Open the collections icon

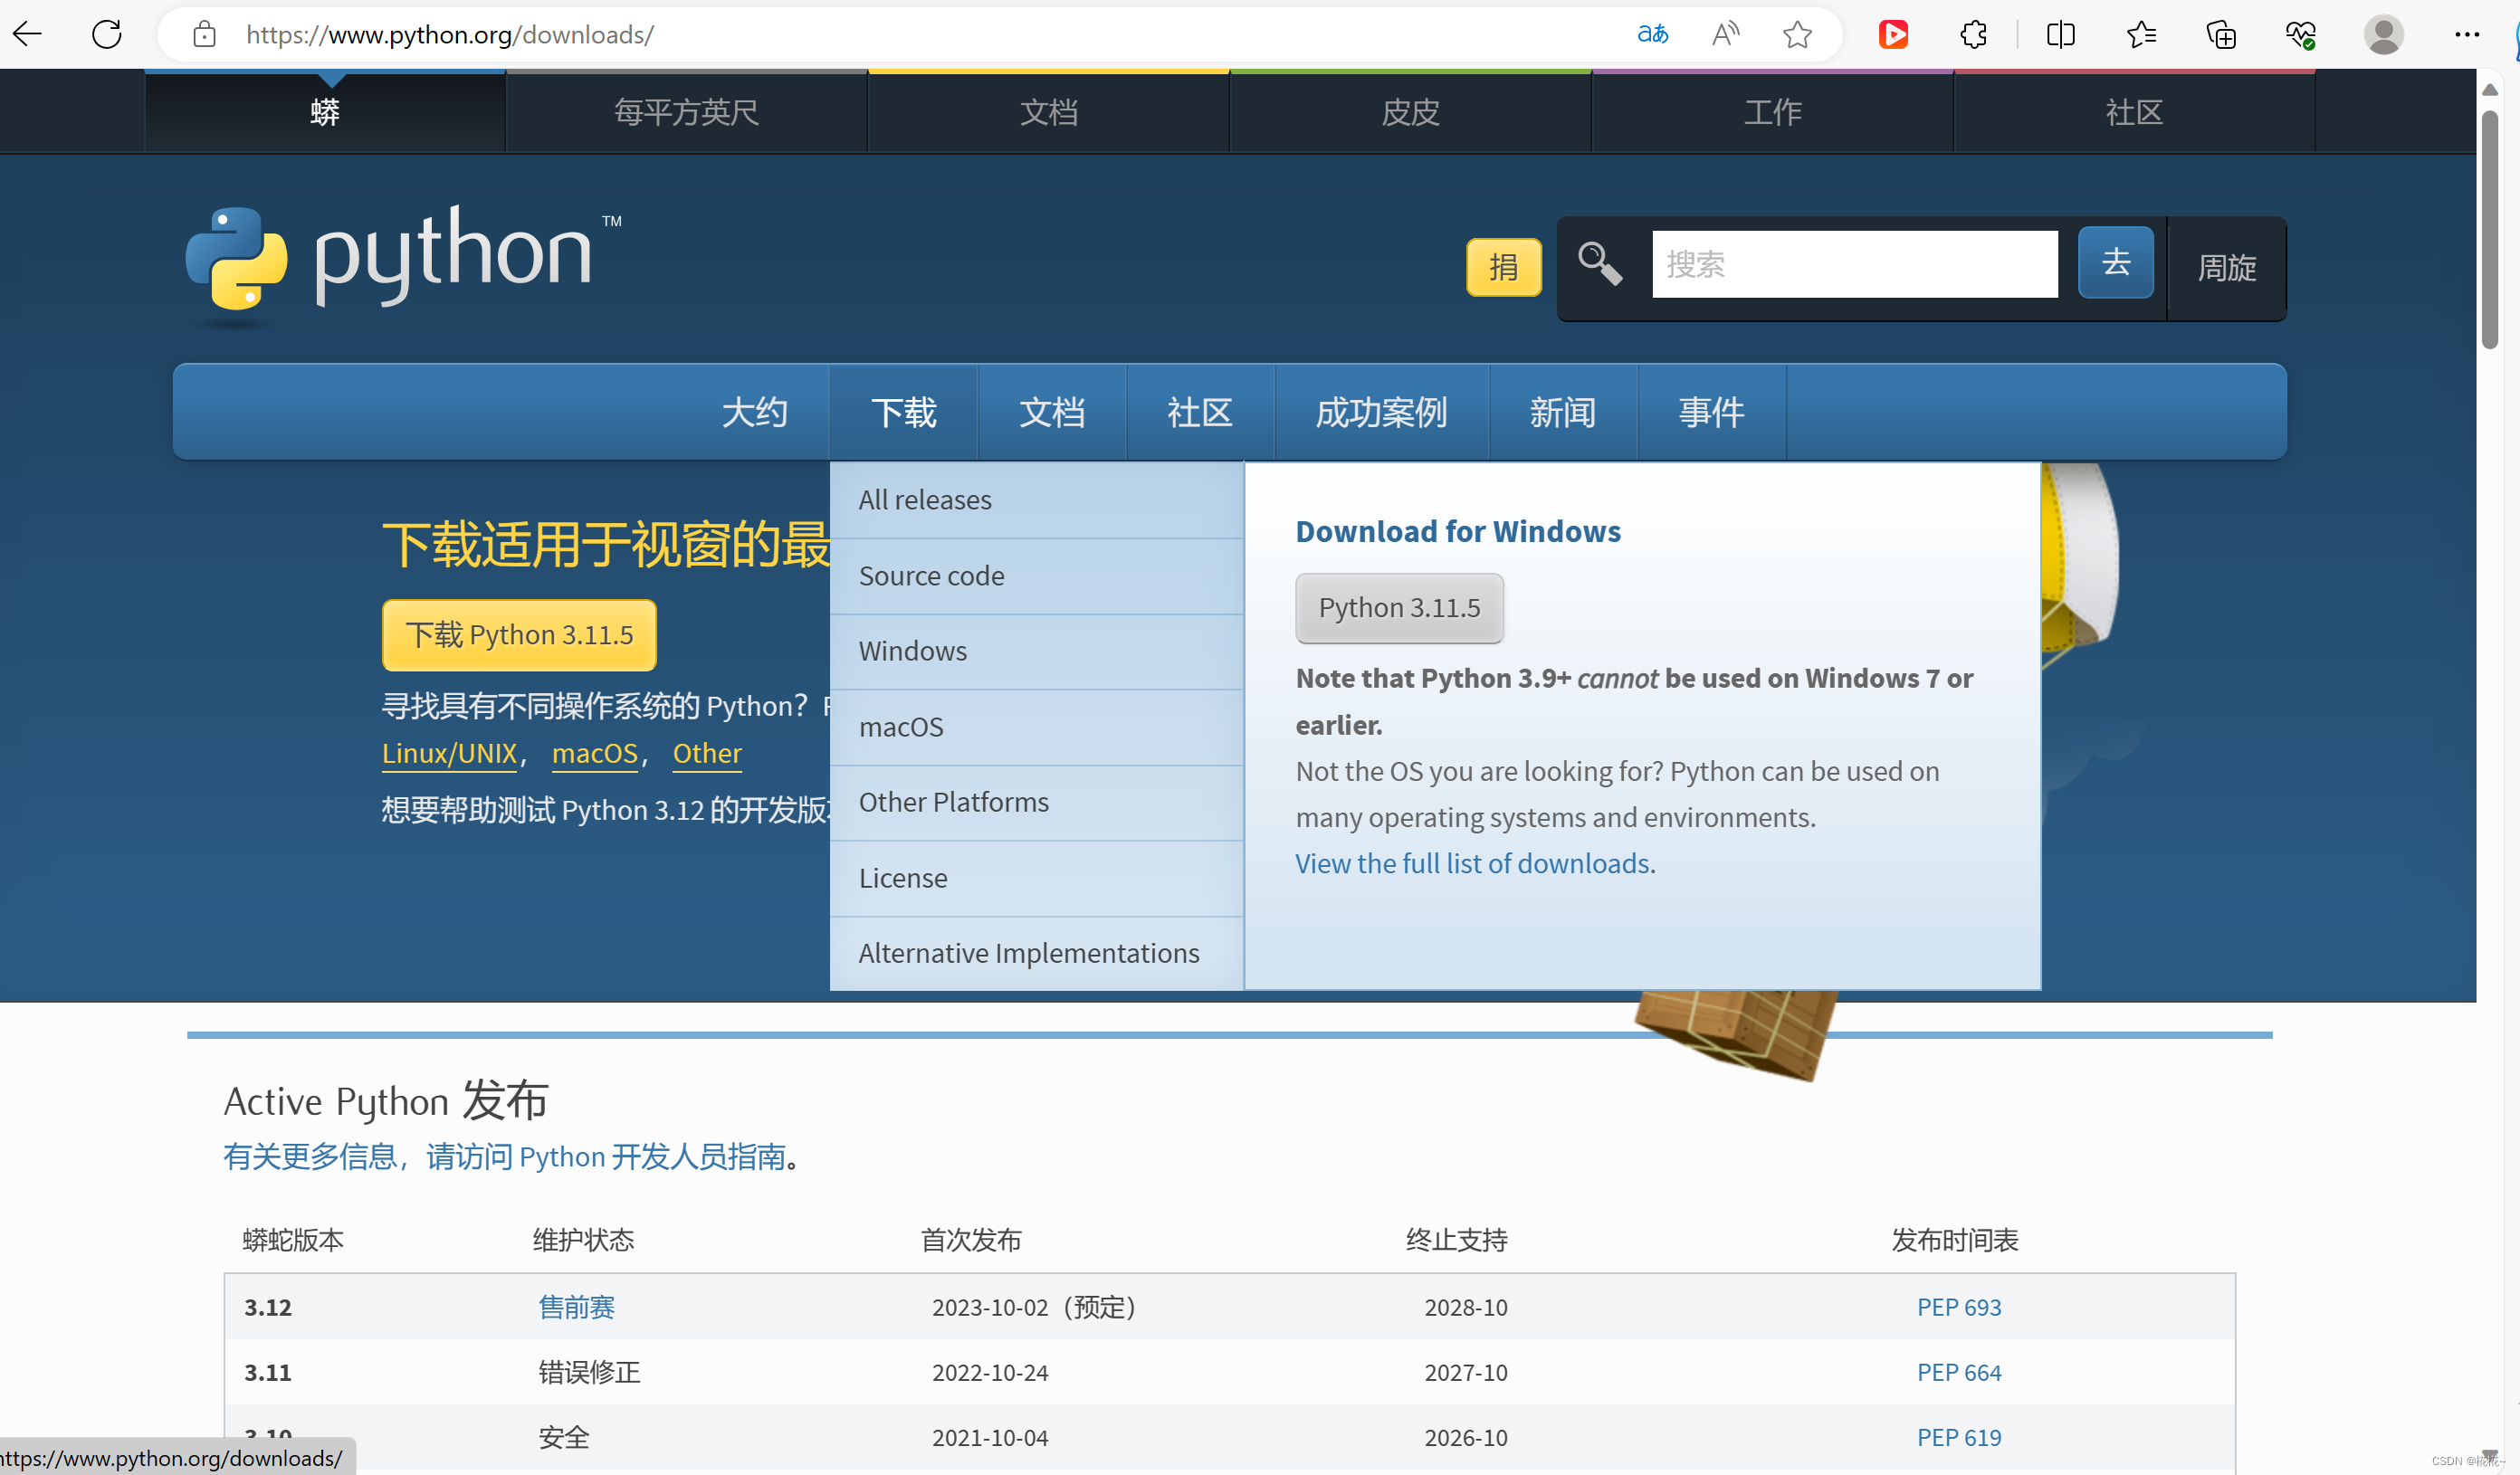(2221, 34)
